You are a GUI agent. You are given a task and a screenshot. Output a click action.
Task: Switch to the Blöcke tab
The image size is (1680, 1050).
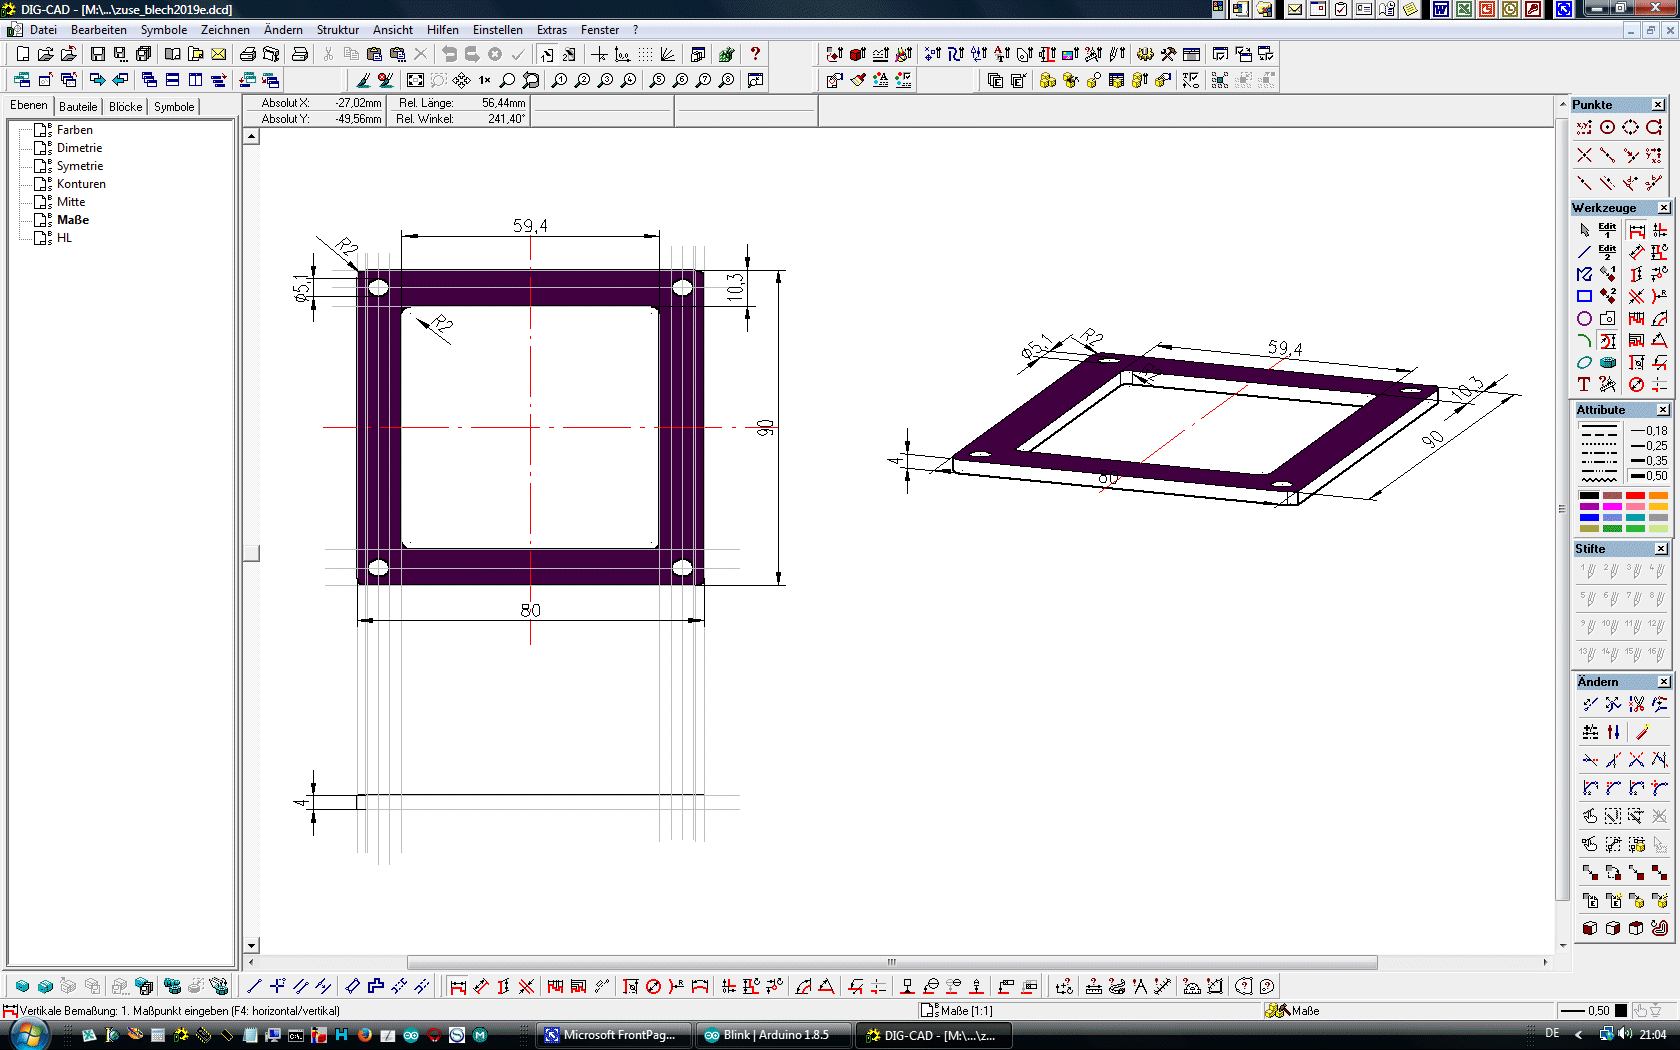[125, 107]
